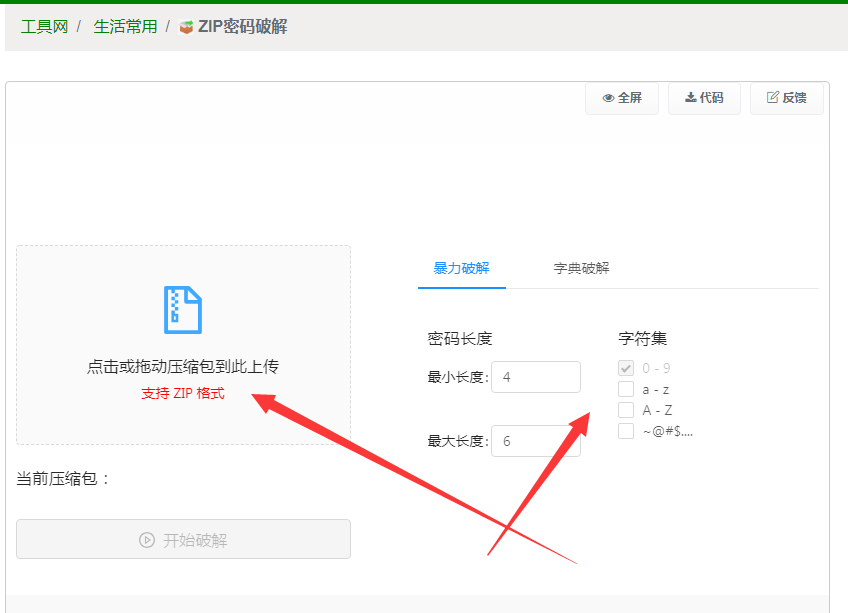Enable the a-z character set checkbox
This screenshot has width=848, height=613.
626,389
